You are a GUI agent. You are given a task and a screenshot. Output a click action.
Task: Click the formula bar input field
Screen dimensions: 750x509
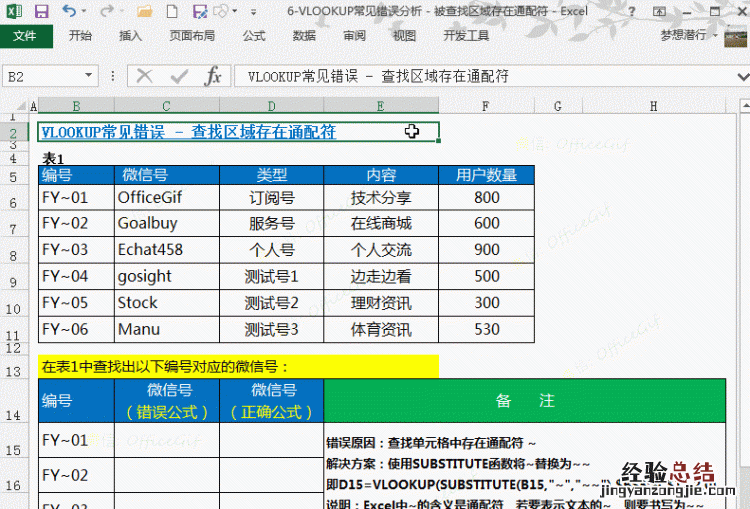tap(490, 76)
